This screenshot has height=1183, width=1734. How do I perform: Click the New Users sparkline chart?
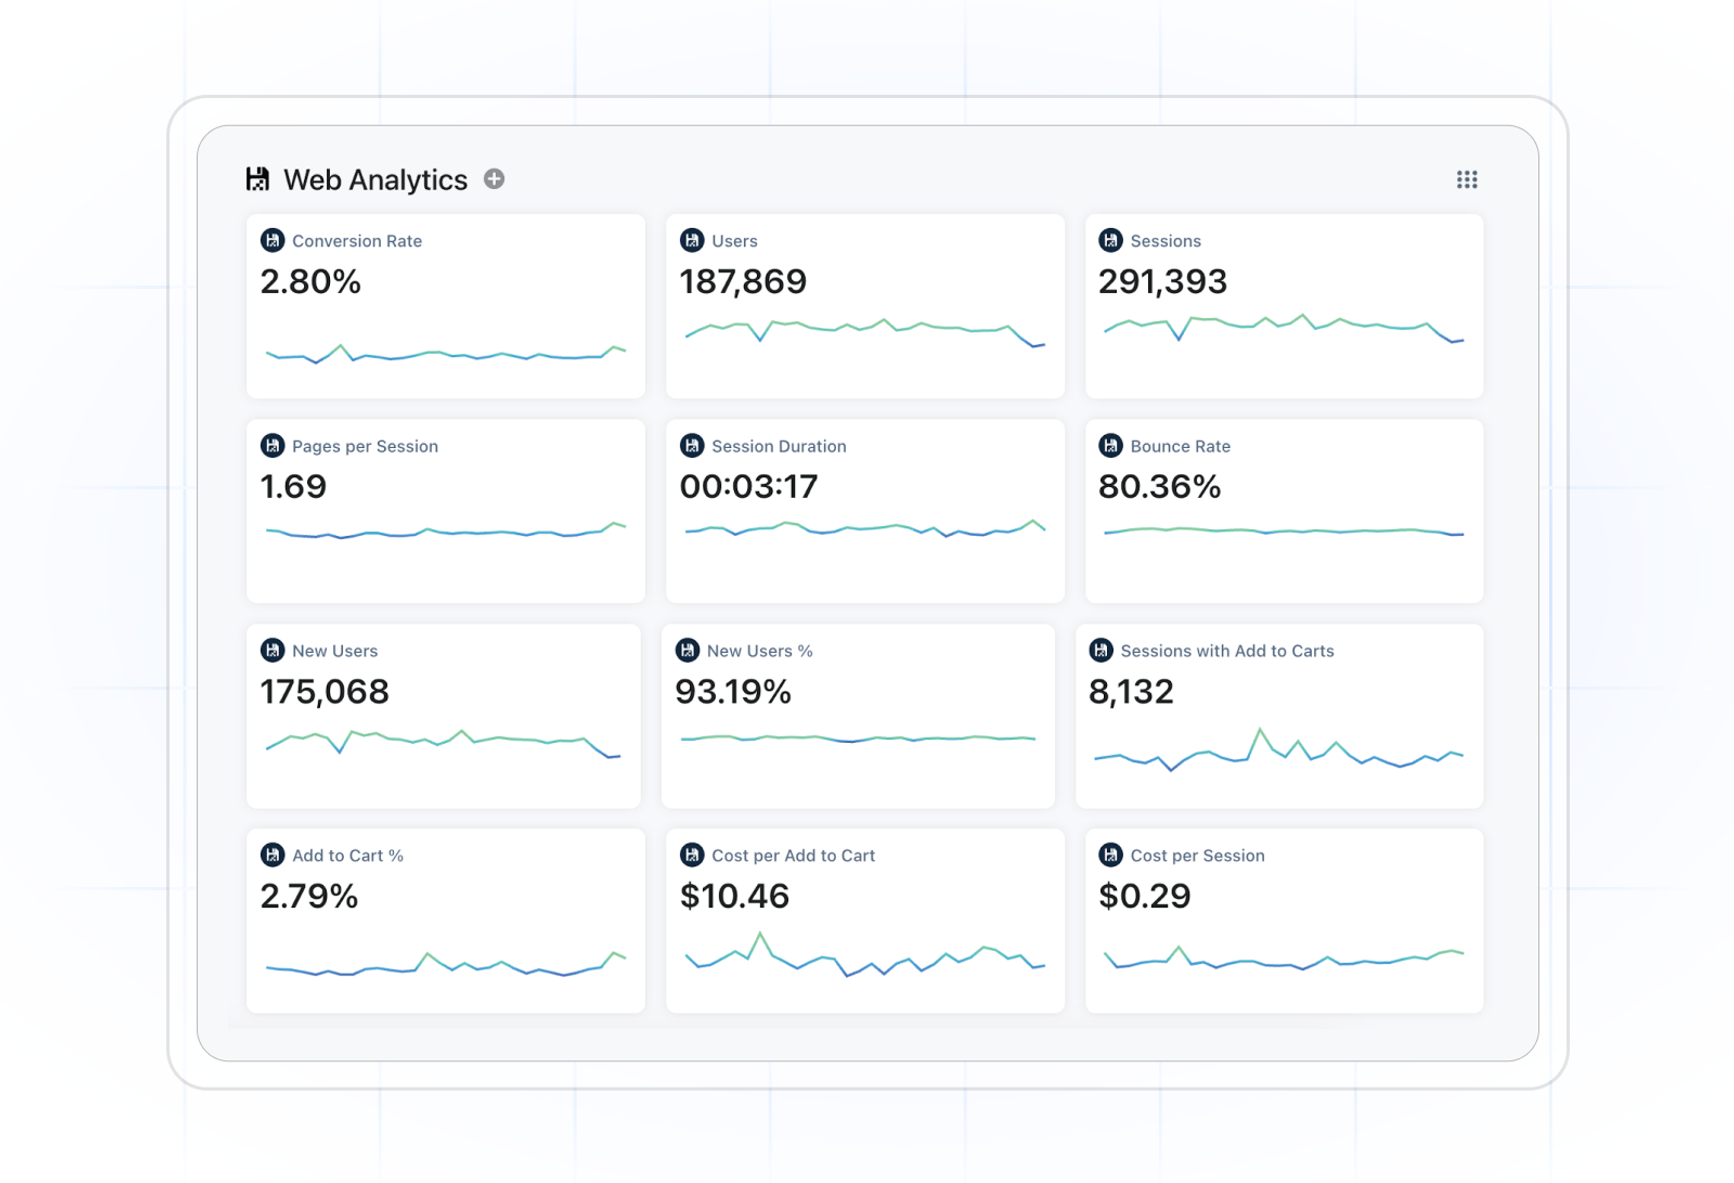click(443, 744)
